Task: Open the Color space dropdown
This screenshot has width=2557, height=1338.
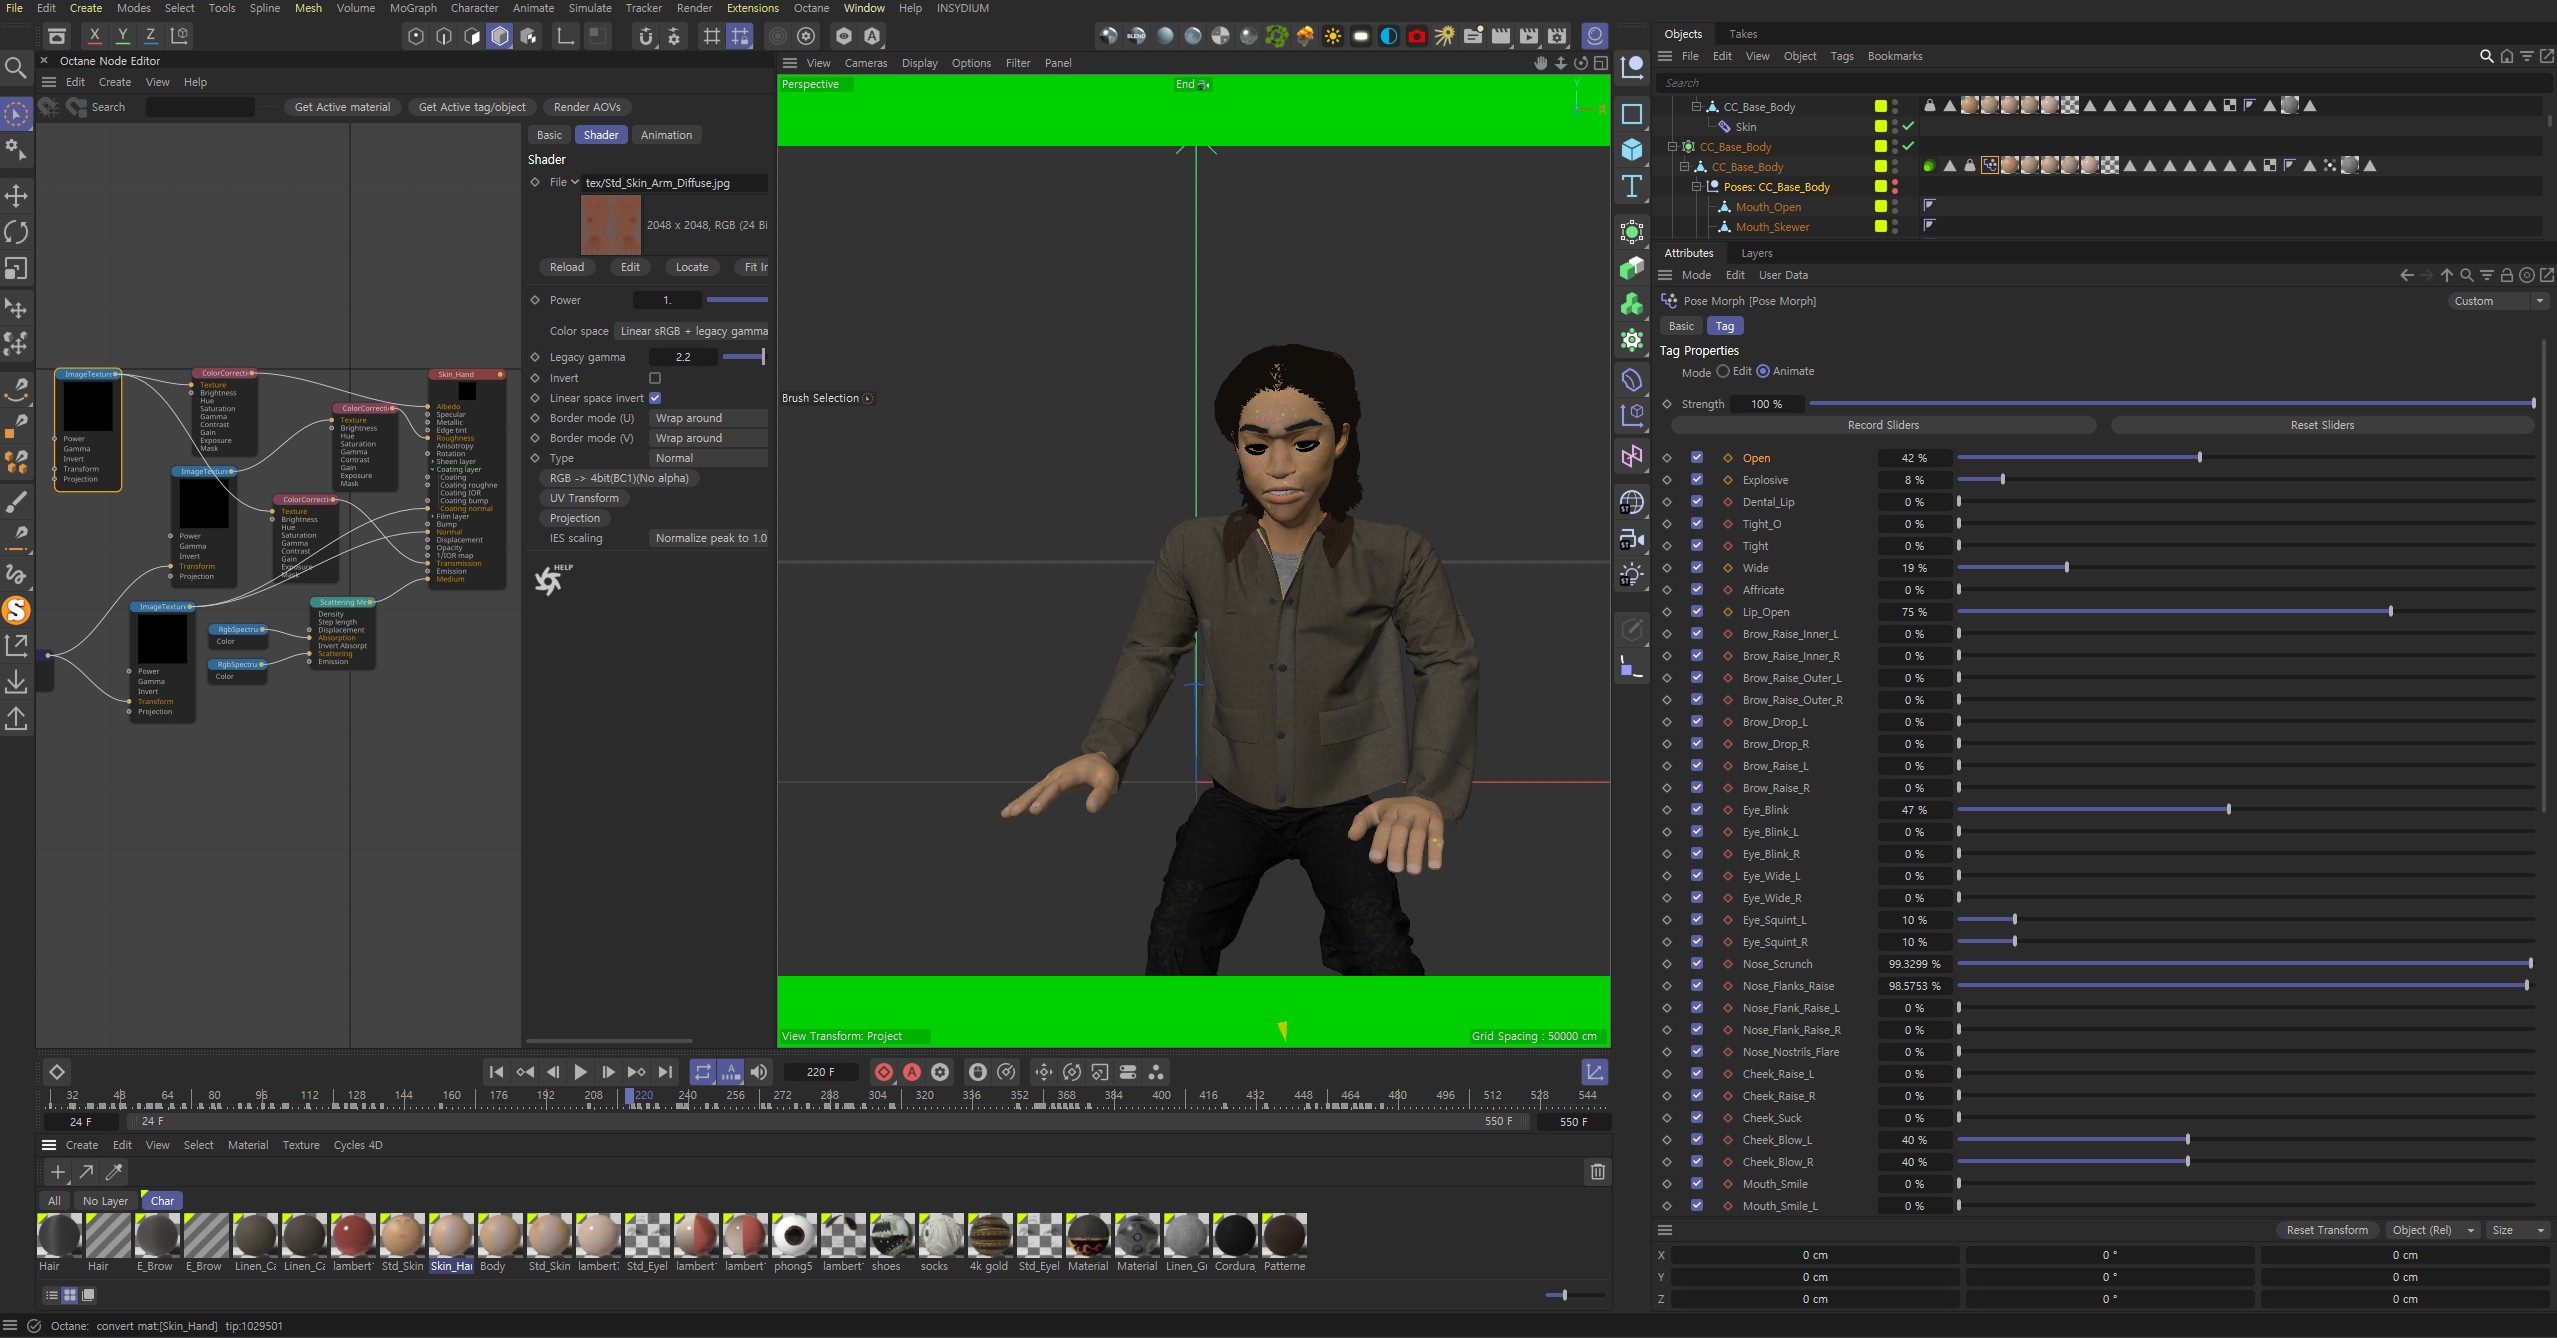Action: (x=693, y=331)
